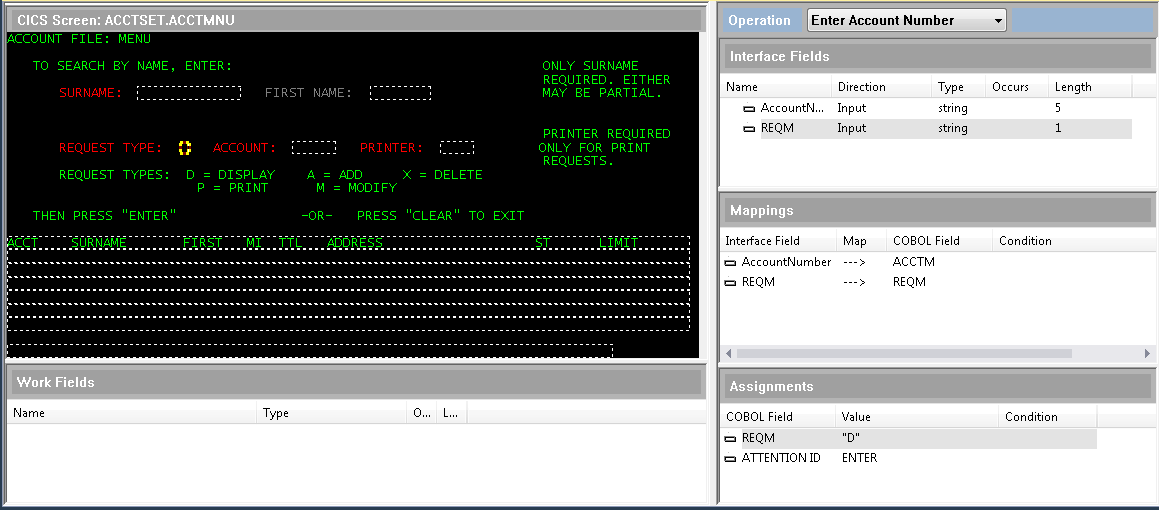Click the REQM field icon in Interface Fields
Viewport: 1159px width, 510px height.
pos(749,129)
